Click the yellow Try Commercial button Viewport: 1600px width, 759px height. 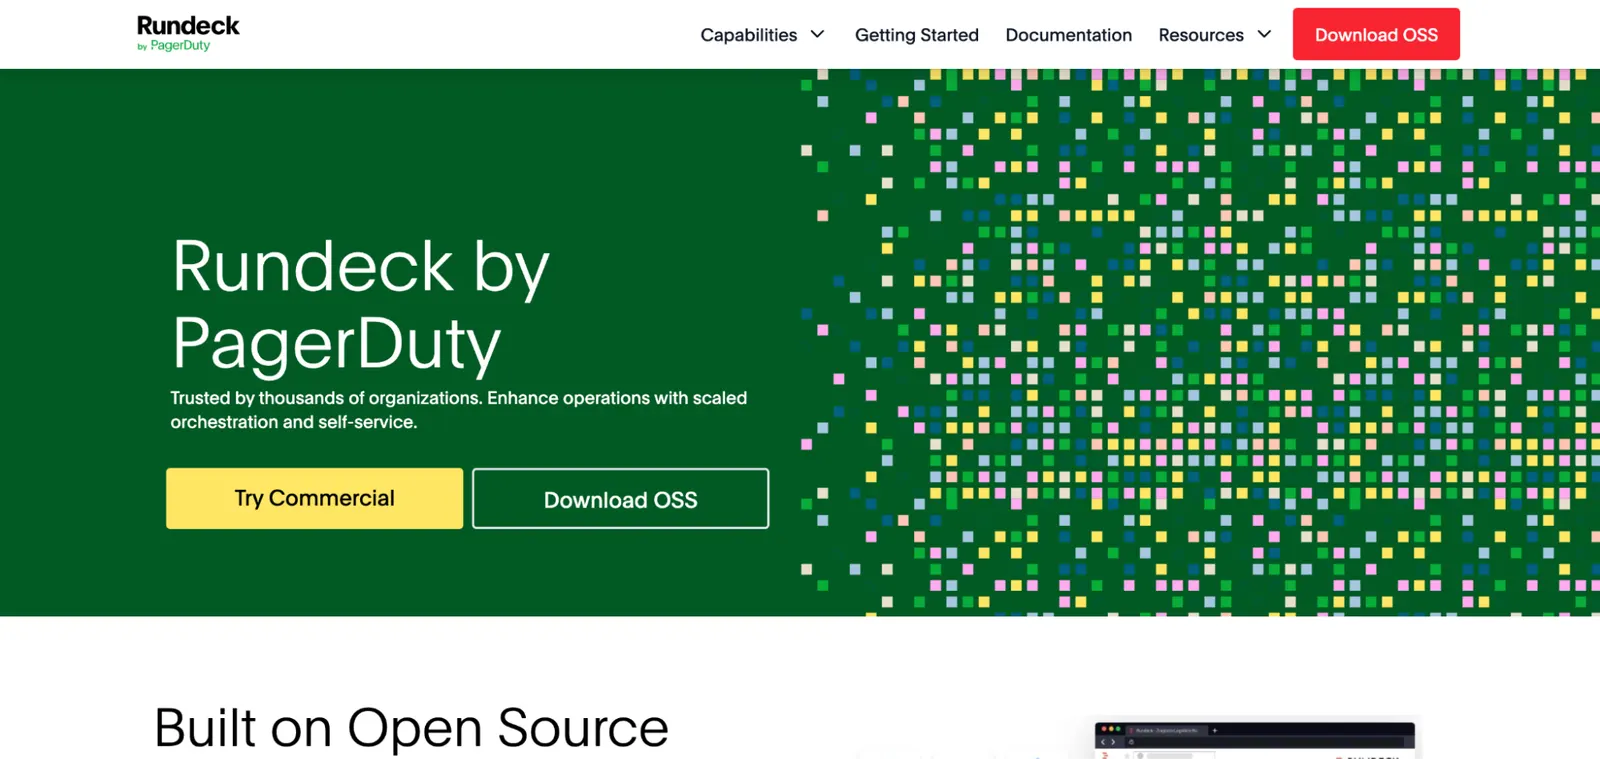click(x=314, y=498)
